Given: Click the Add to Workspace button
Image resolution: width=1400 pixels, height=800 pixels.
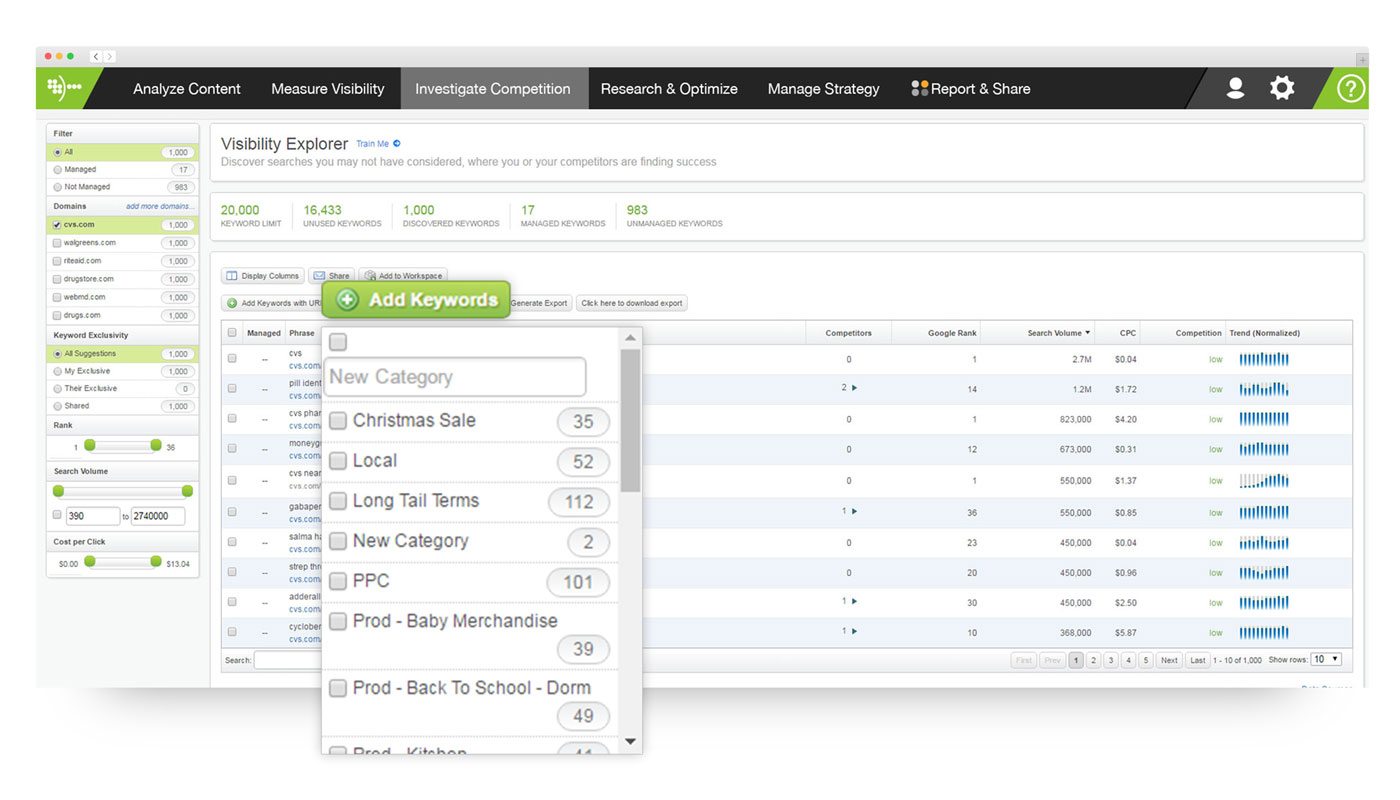Looking at the screenshot, I should (x=403, y=276).
